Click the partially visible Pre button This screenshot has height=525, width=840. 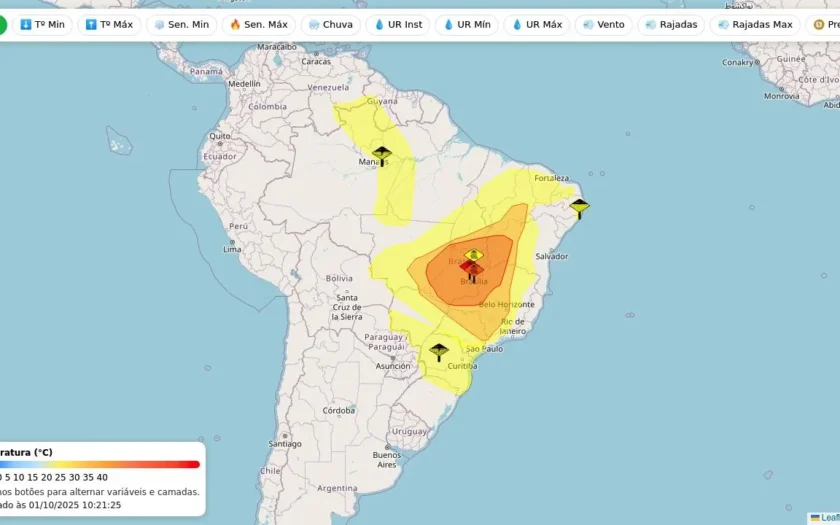coord(826,24)
